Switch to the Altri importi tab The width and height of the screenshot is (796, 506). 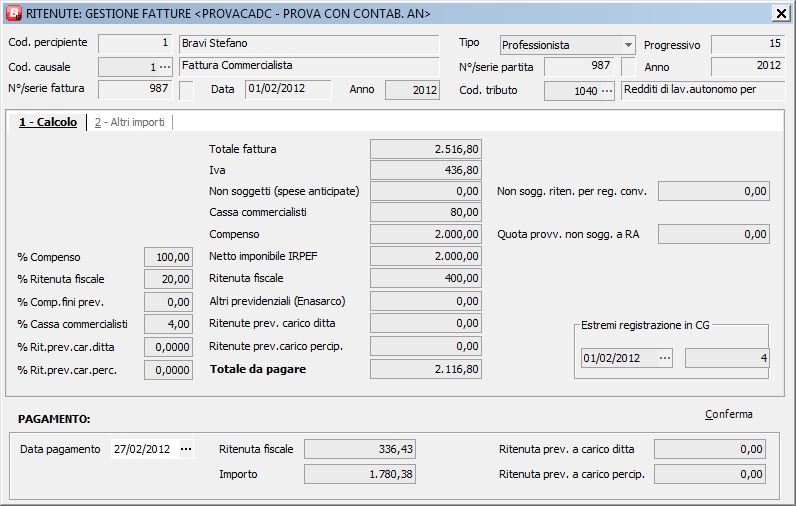(x=129, y=122)
